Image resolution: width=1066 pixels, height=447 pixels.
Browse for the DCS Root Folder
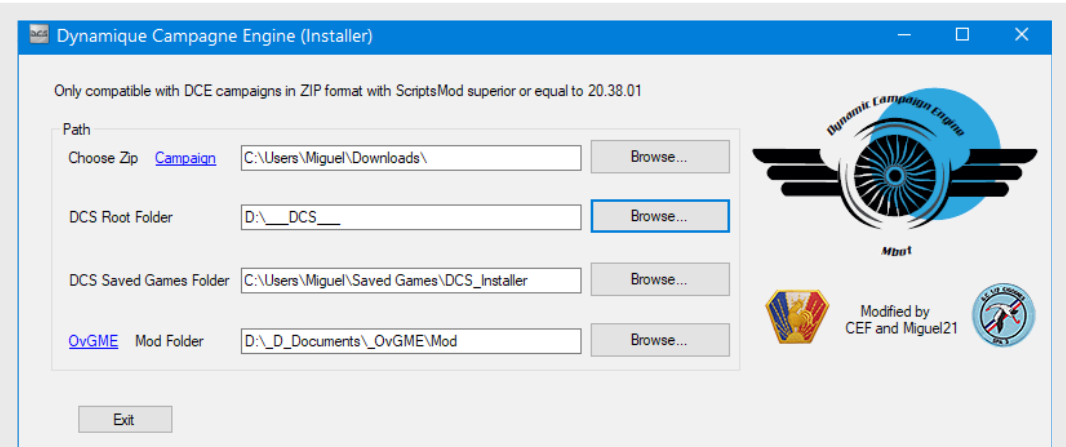coord(660,216)
